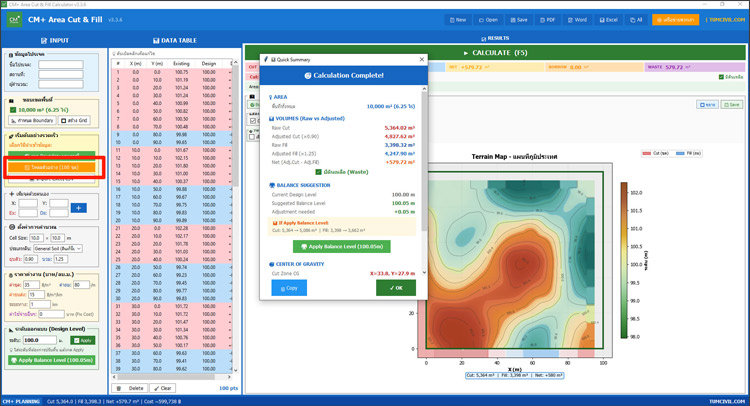Apply Balance Level in the summary dialog

pyautogui.click(x=341, y=246)
